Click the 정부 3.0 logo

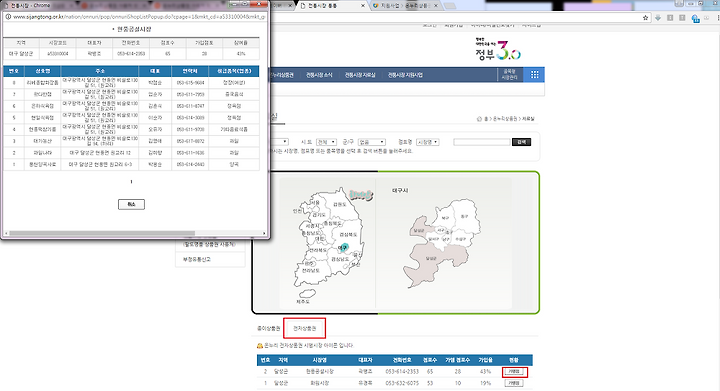click(x=498, y=50)
